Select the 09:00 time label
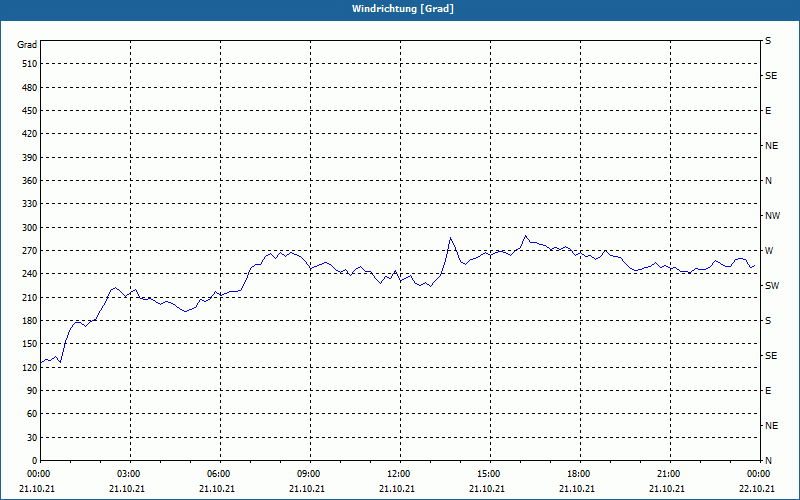This screenshot has width=800, height=500. [x=309, y=474]
